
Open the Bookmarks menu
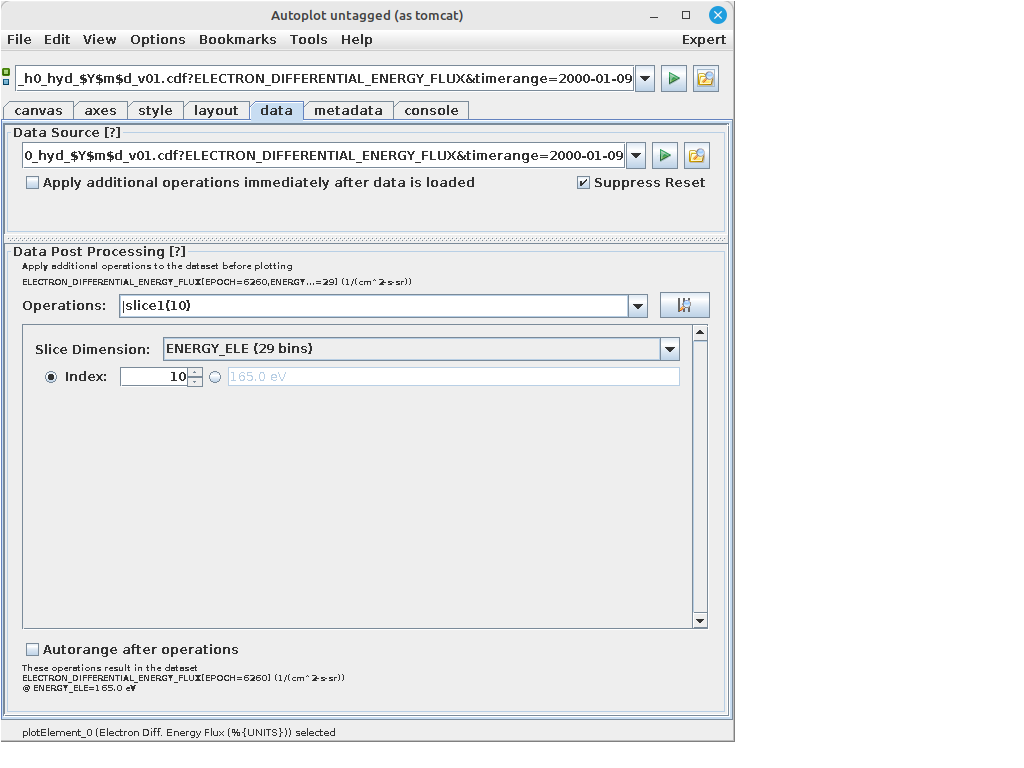237,40
